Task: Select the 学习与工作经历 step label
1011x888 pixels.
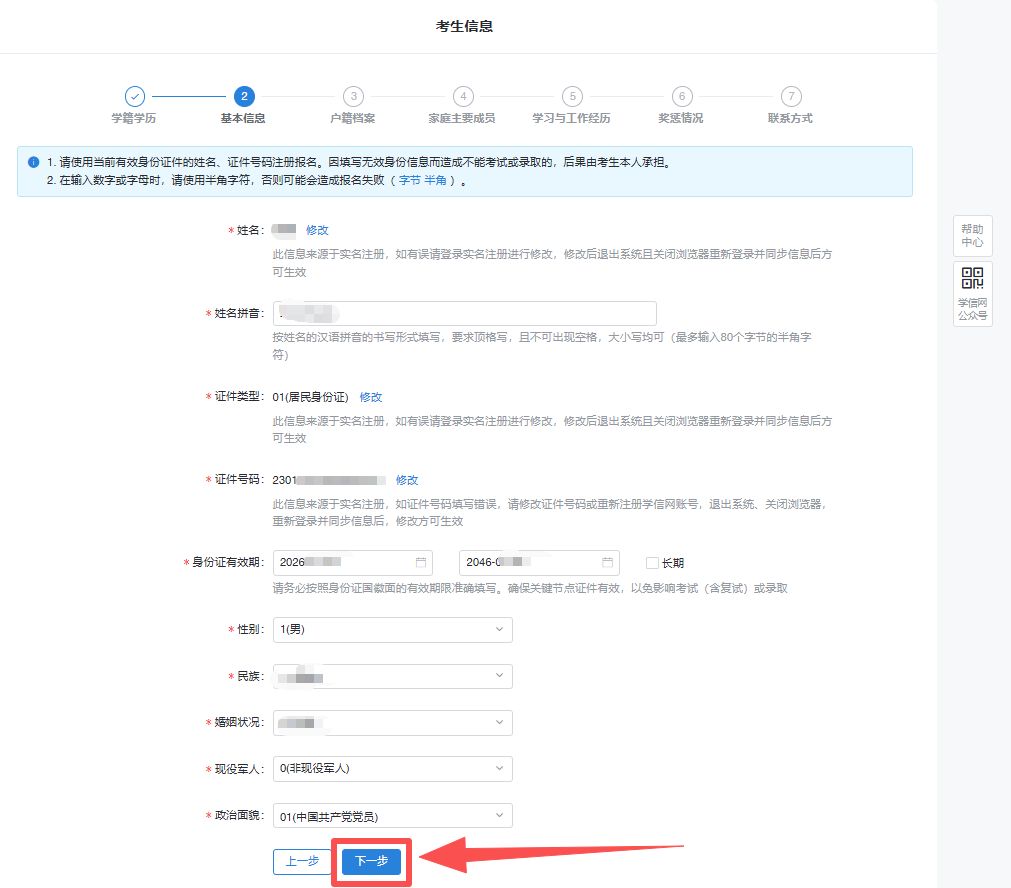Action: click(571, 118)
